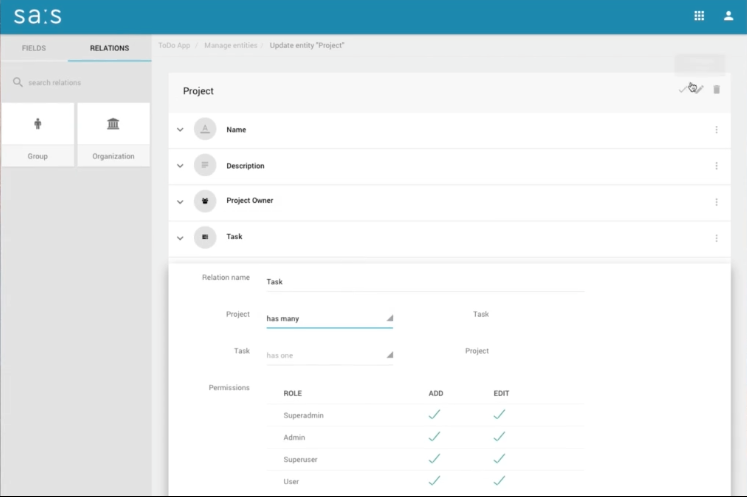The width and height of the screenshot is (747, 497).
Task: Toggle Admin EDIT permission checkmark
Action: point(499,437)
